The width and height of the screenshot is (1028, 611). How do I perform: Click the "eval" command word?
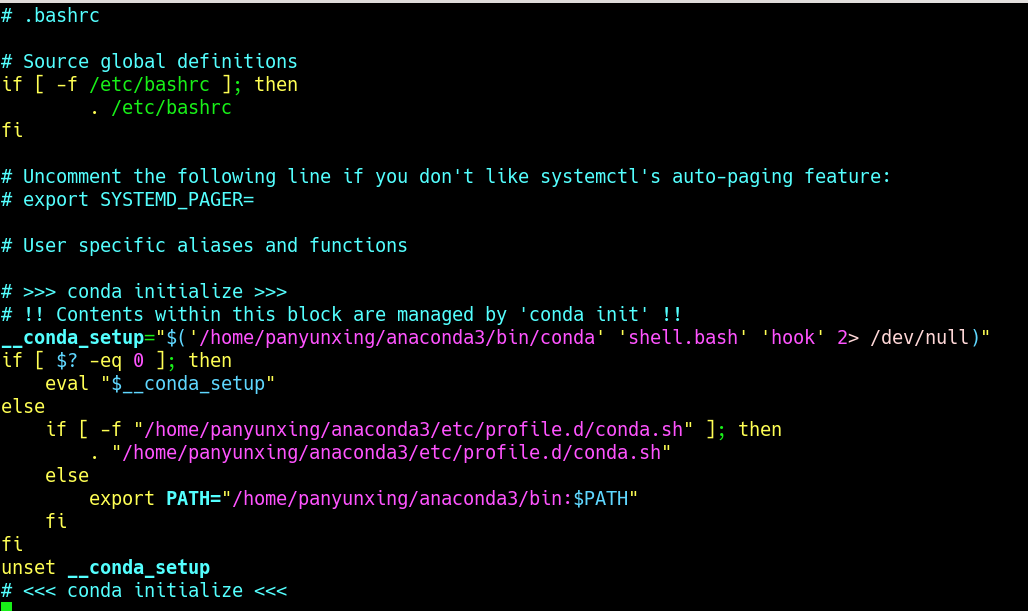click(x=68, y=383)
